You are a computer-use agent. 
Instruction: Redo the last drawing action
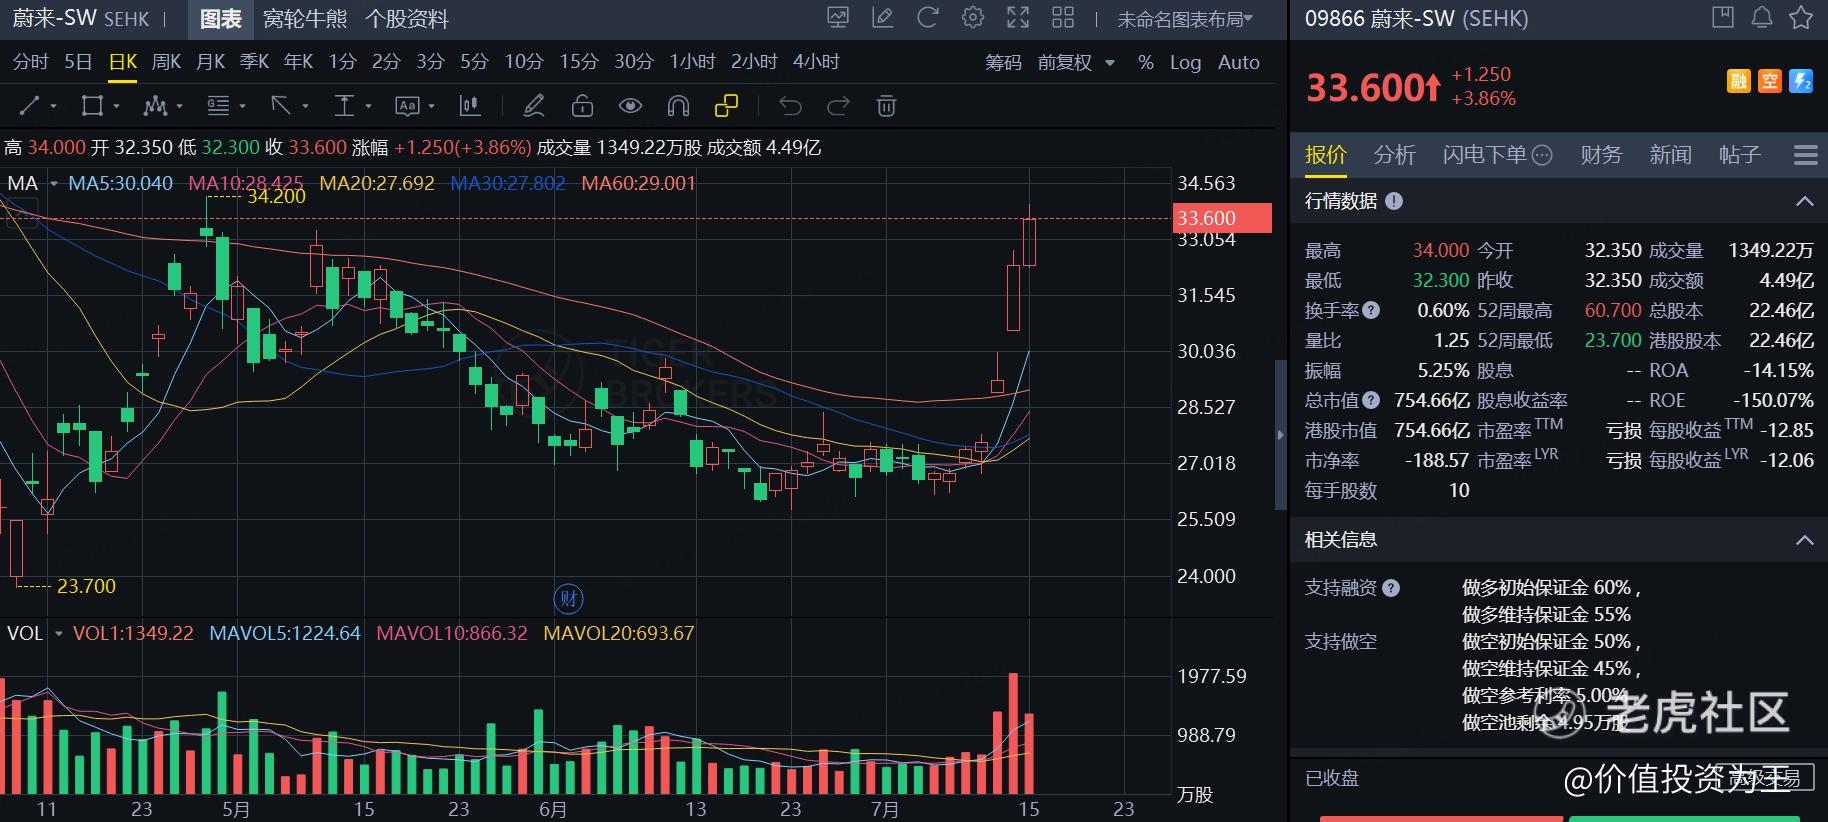pos(838,106)
